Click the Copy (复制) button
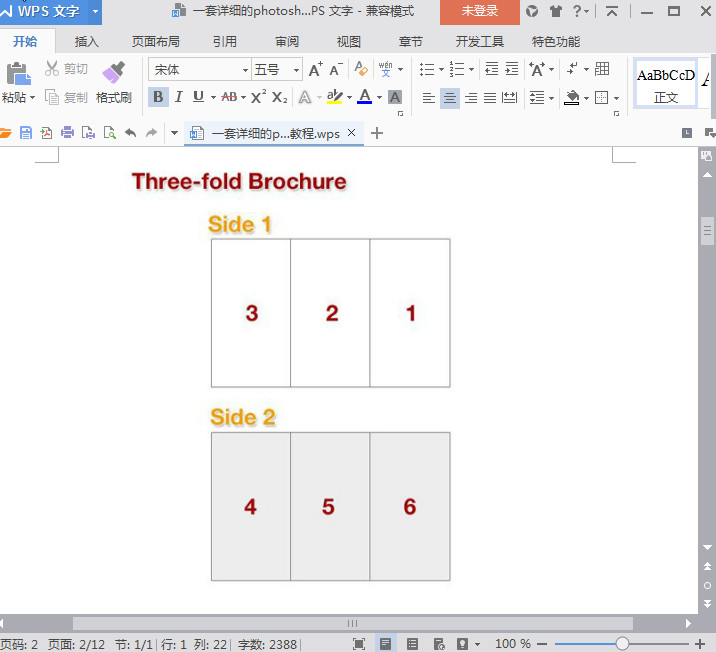Viewport: 716px width, 652px height. pos(66,97)
